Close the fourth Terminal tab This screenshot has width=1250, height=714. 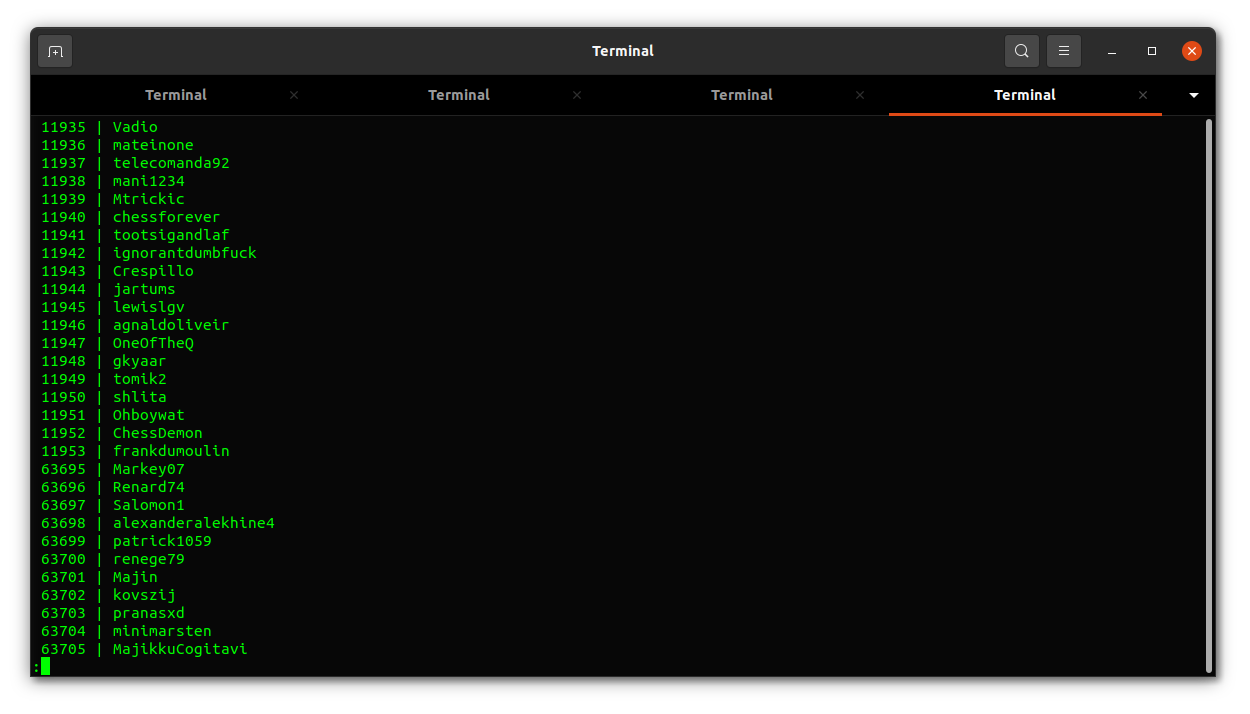tap(1143, 95)
